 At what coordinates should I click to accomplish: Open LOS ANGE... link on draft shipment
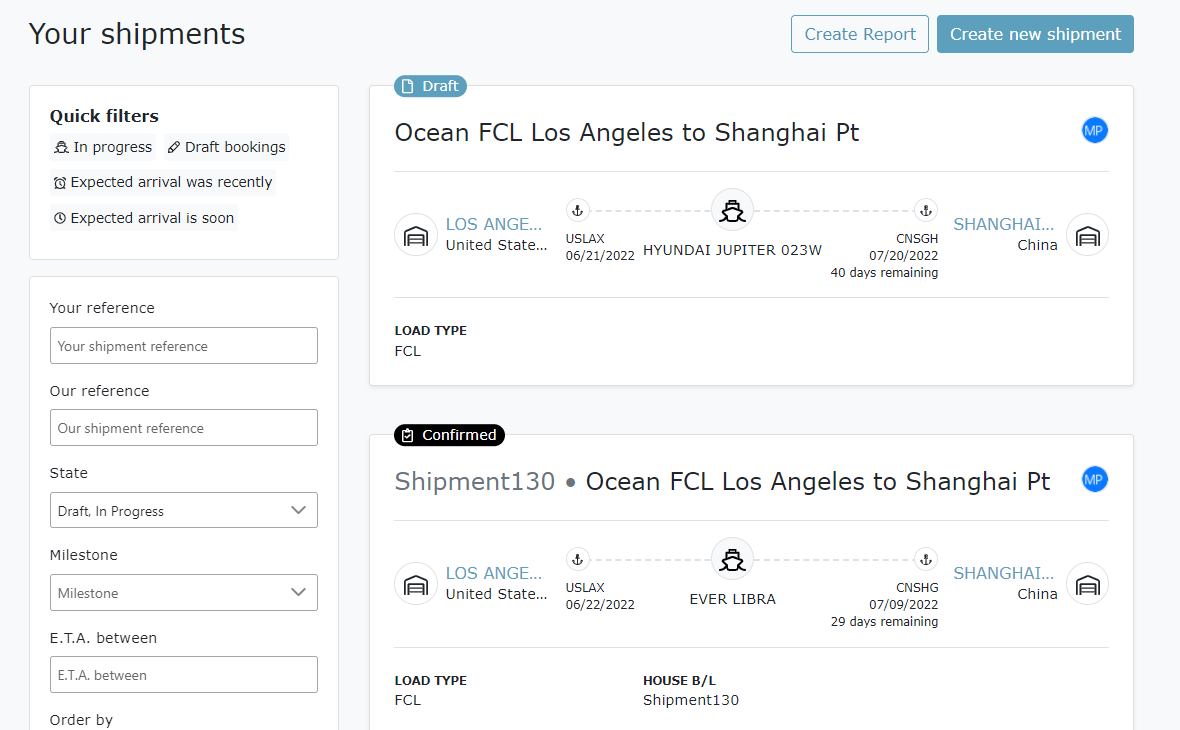(x=494, y=224)
